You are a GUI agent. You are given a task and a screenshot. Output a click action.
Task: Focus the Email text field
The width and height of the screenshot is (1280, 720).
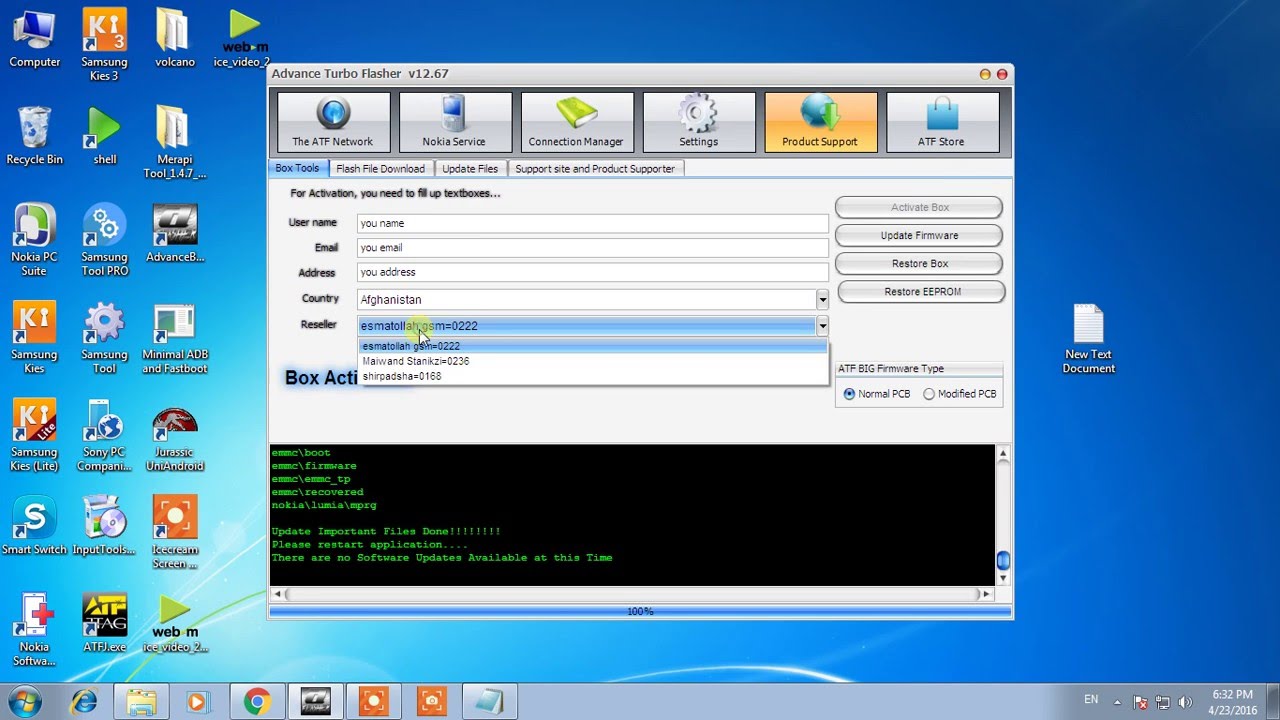[x=592, y=247]
